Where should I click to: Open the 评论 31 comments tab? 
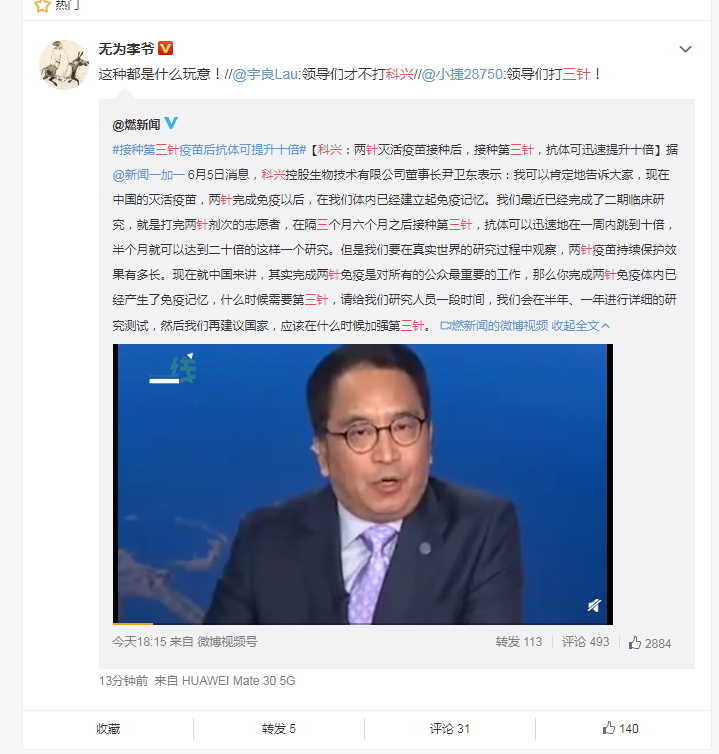[x=450, y=729]
